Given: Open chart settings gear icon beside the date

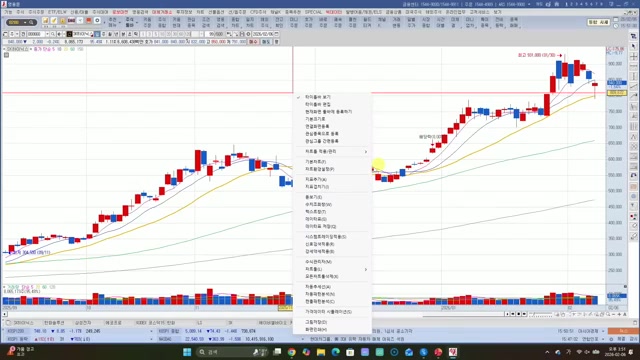Looking at the screenshot, I should pyautogui.click(x=248, y=34).
